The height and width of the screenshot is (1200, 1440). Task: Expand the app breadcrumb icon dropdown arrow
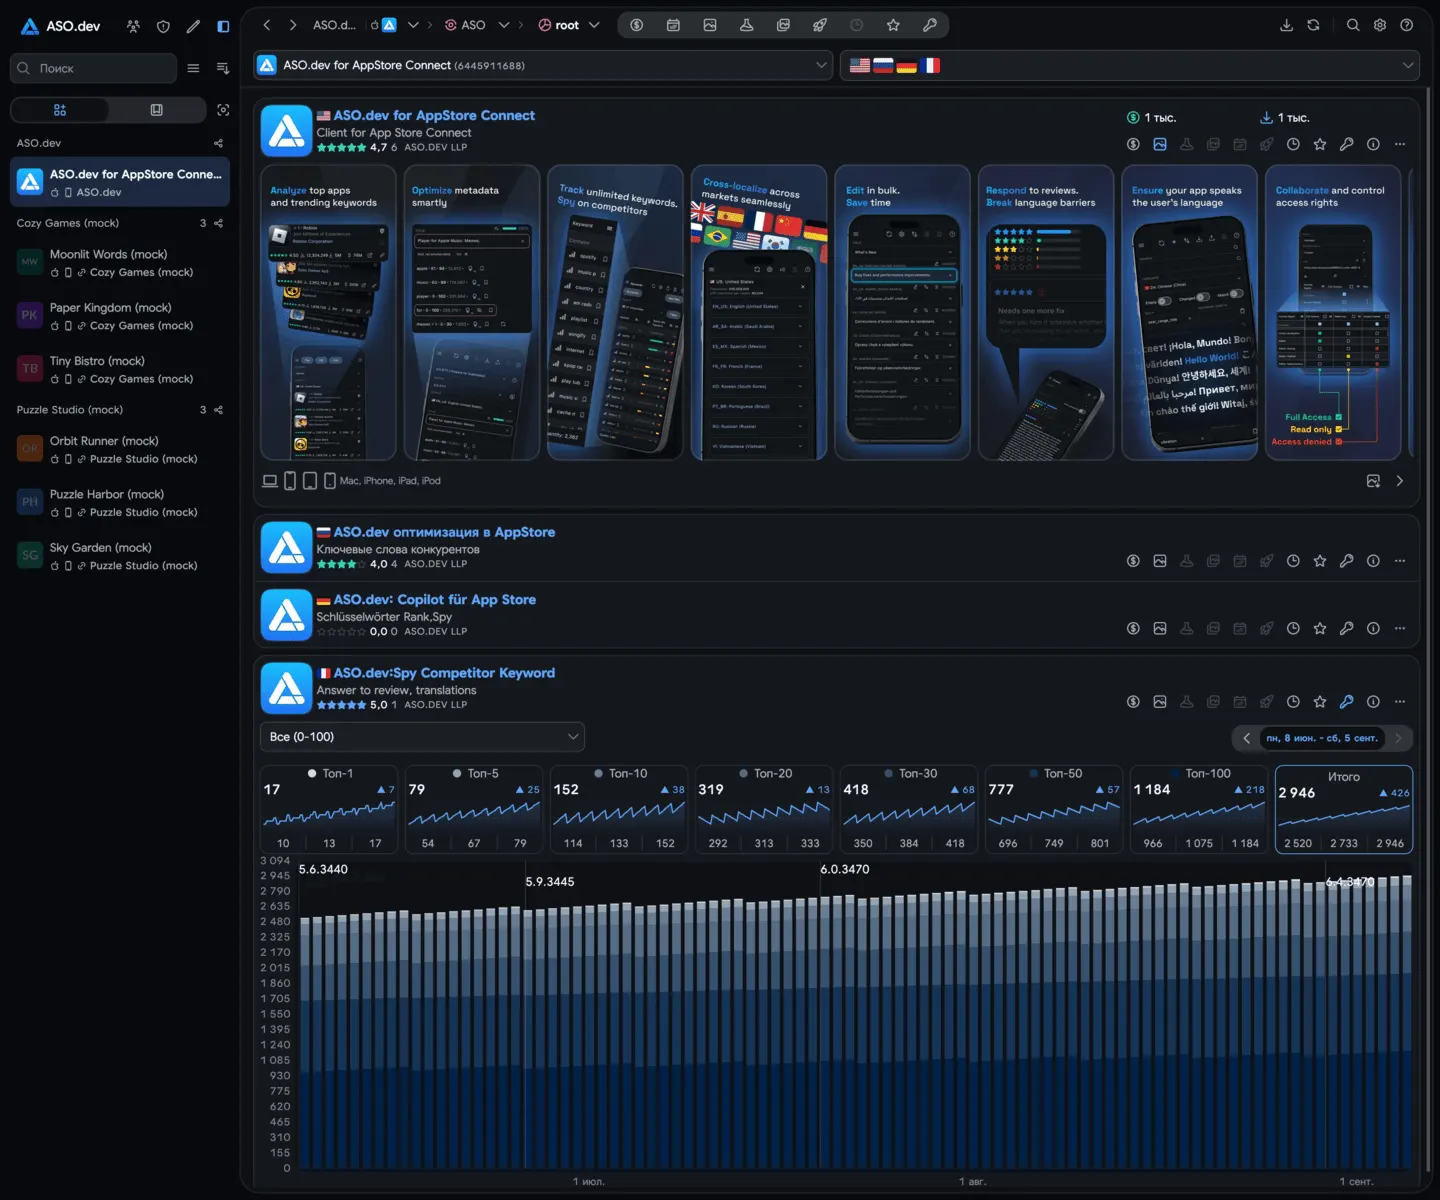413,25
